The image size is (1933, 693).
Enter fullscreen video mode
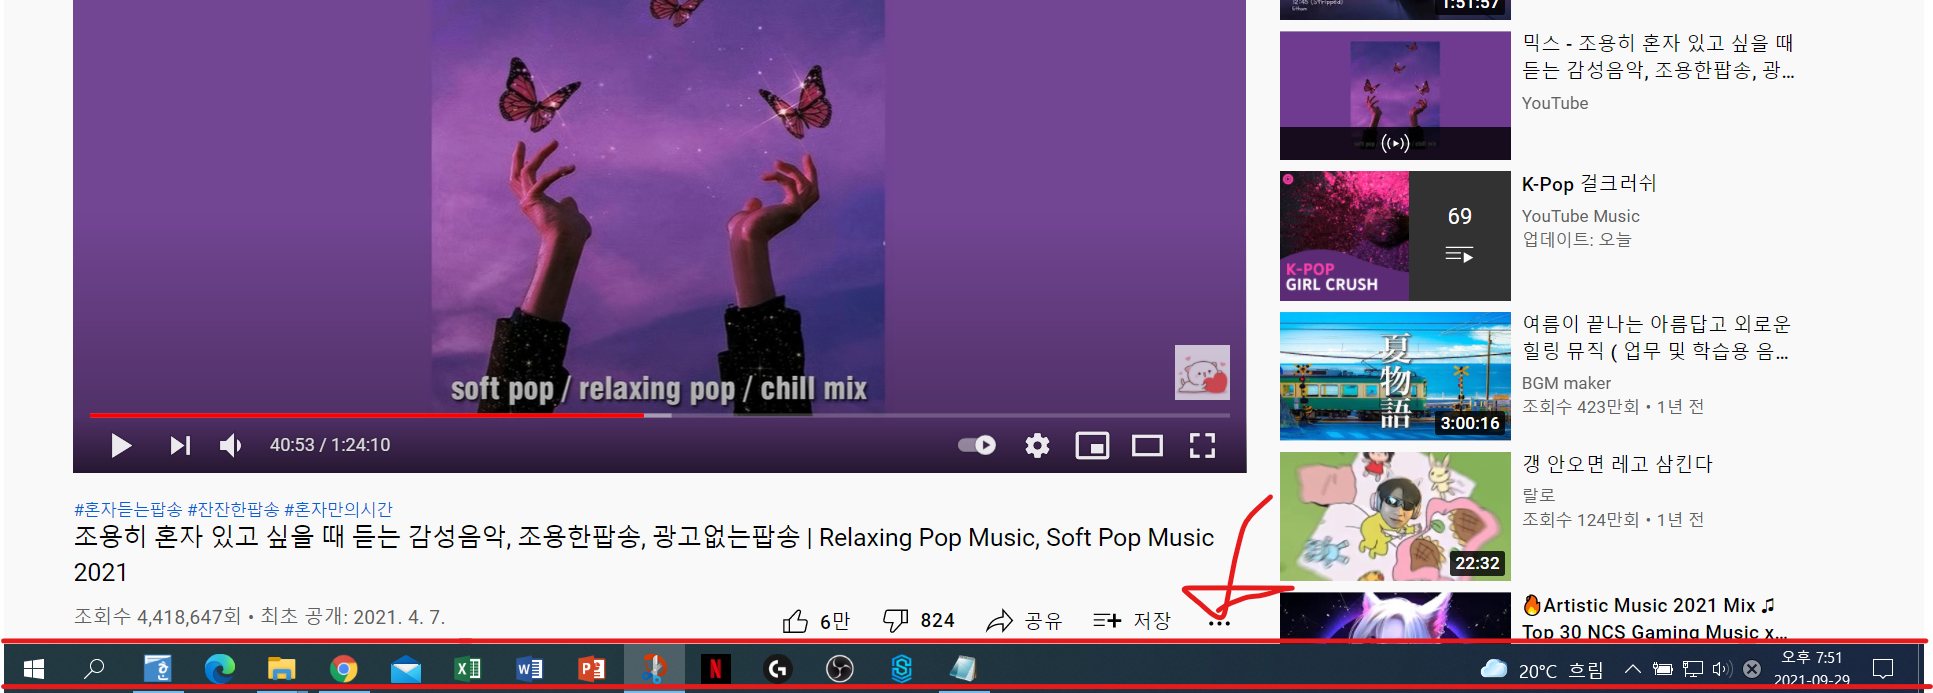(x=1202, y=445)
